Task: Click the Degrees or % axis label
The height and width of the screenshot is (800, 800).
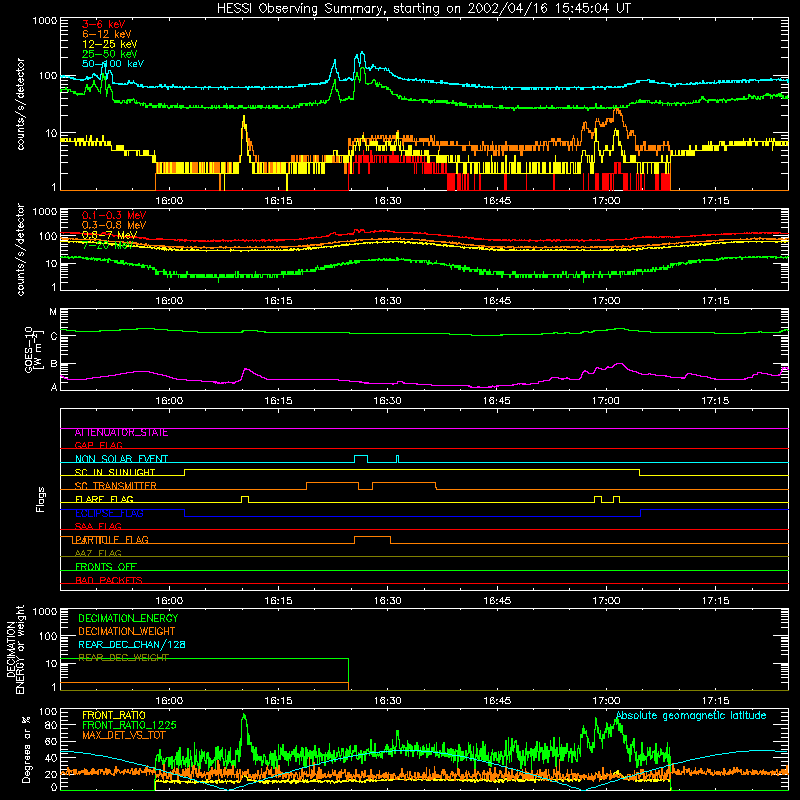Action: (26, 749)
